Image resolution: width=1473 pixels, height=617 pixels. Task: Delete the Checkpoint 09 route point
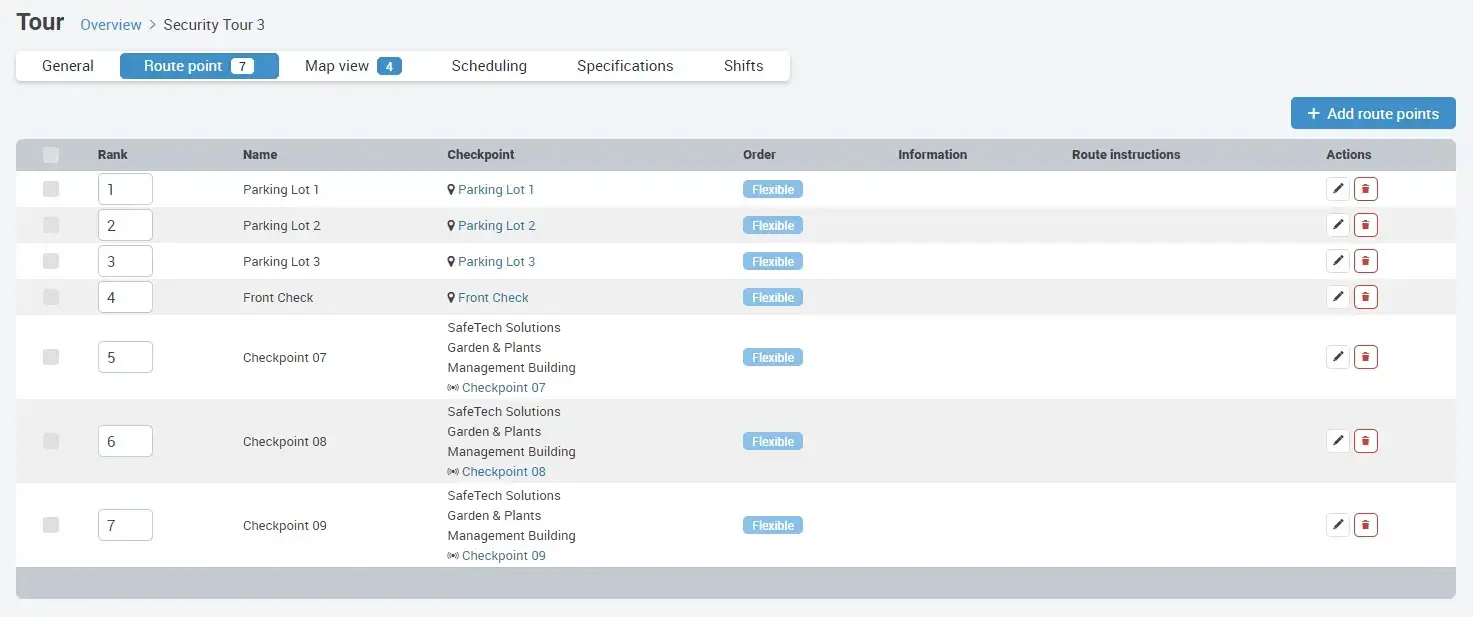point(1365,525)
